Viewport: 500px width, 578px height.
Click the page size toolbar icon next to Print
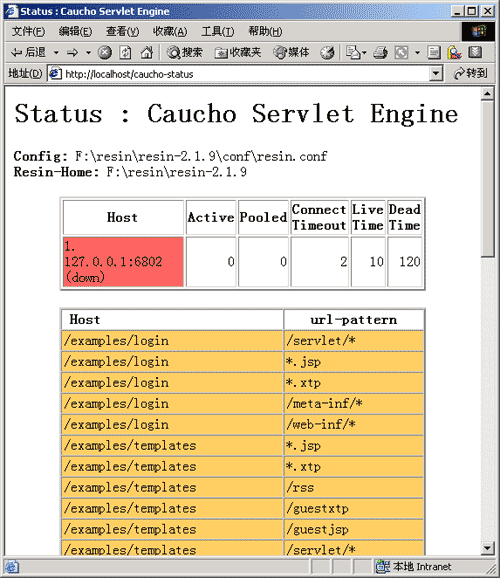coord(402,53)
